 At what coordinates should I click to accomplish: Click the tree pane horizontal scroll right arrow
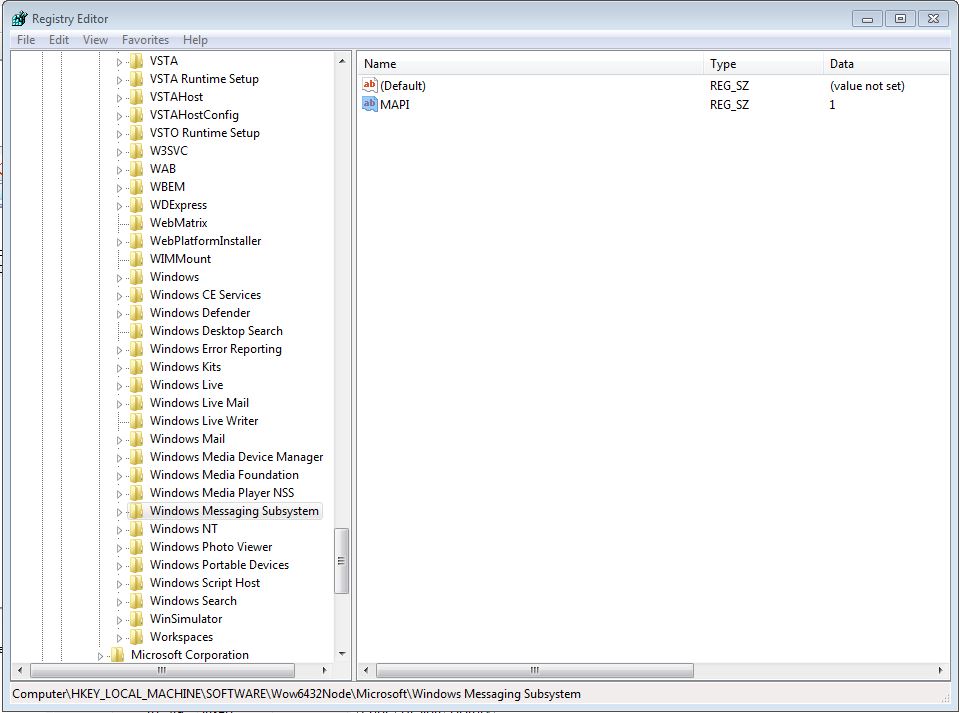pyautogui.click(x=324, y=671)
